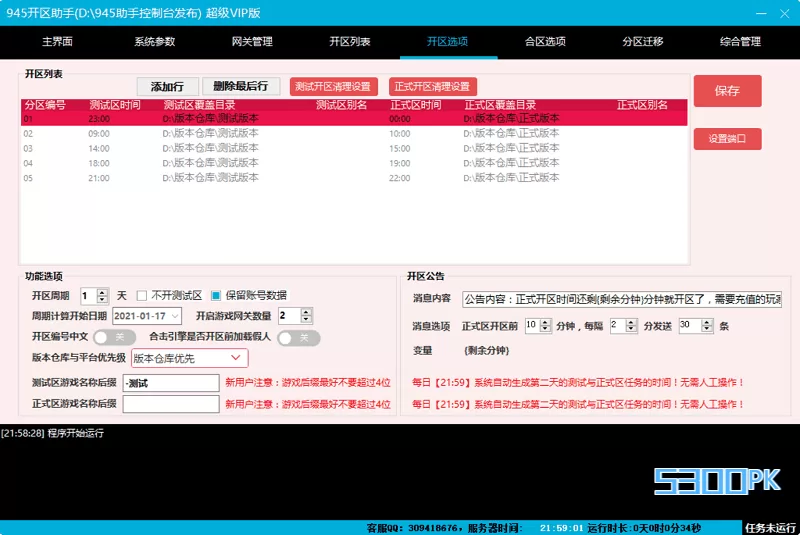Click the 21:00 test time cell
This screenshot has height=535, width=800.
coord(98,178)
